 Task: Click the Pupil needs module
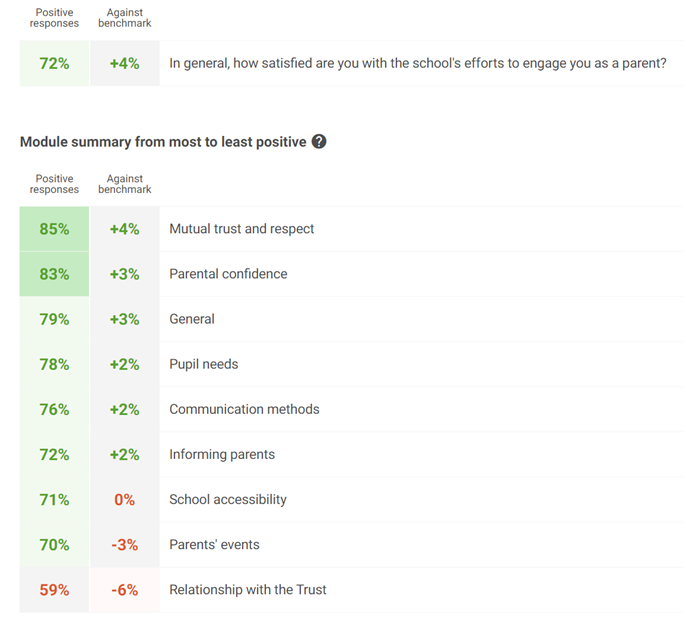204,364
